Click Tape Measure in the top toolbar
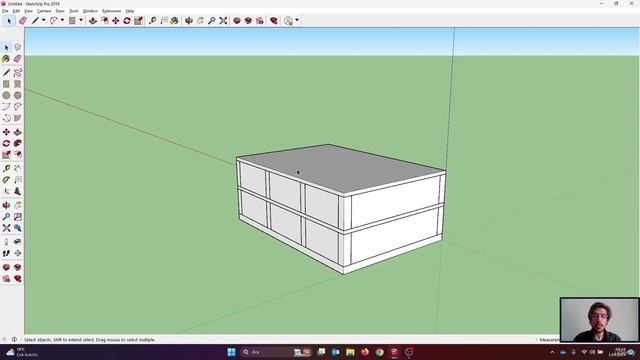This screenshot has width=640, height=360. click(x=153, y=20)
